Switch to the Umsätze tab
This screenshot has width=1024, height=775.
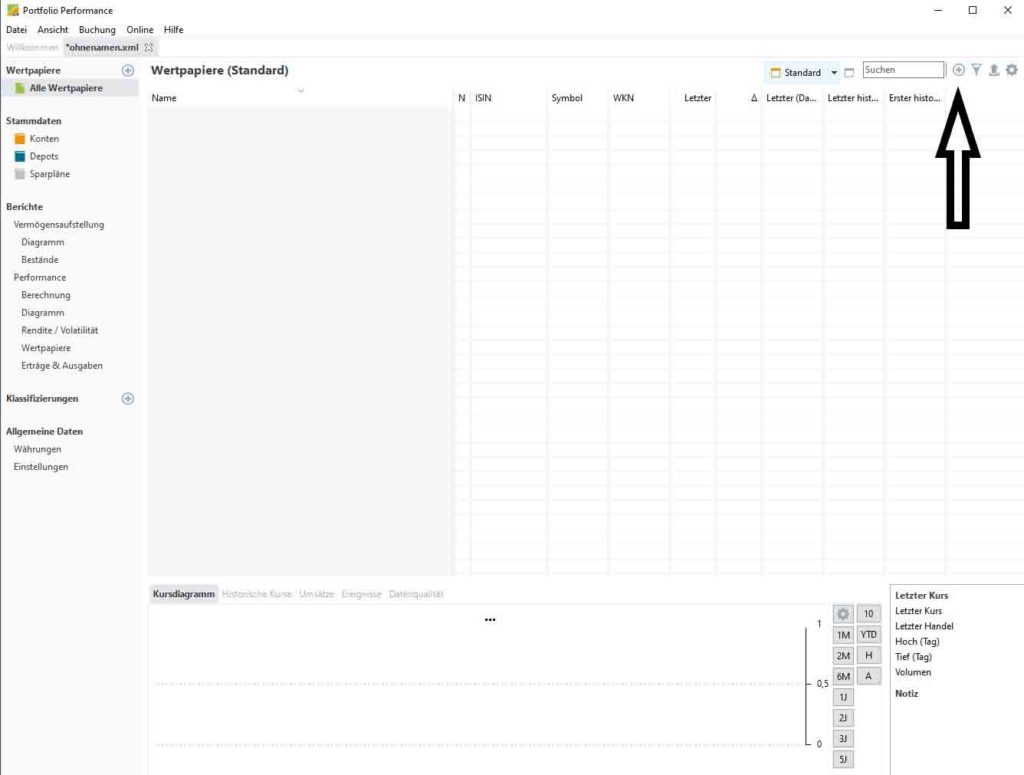click(x=317, y=594)
